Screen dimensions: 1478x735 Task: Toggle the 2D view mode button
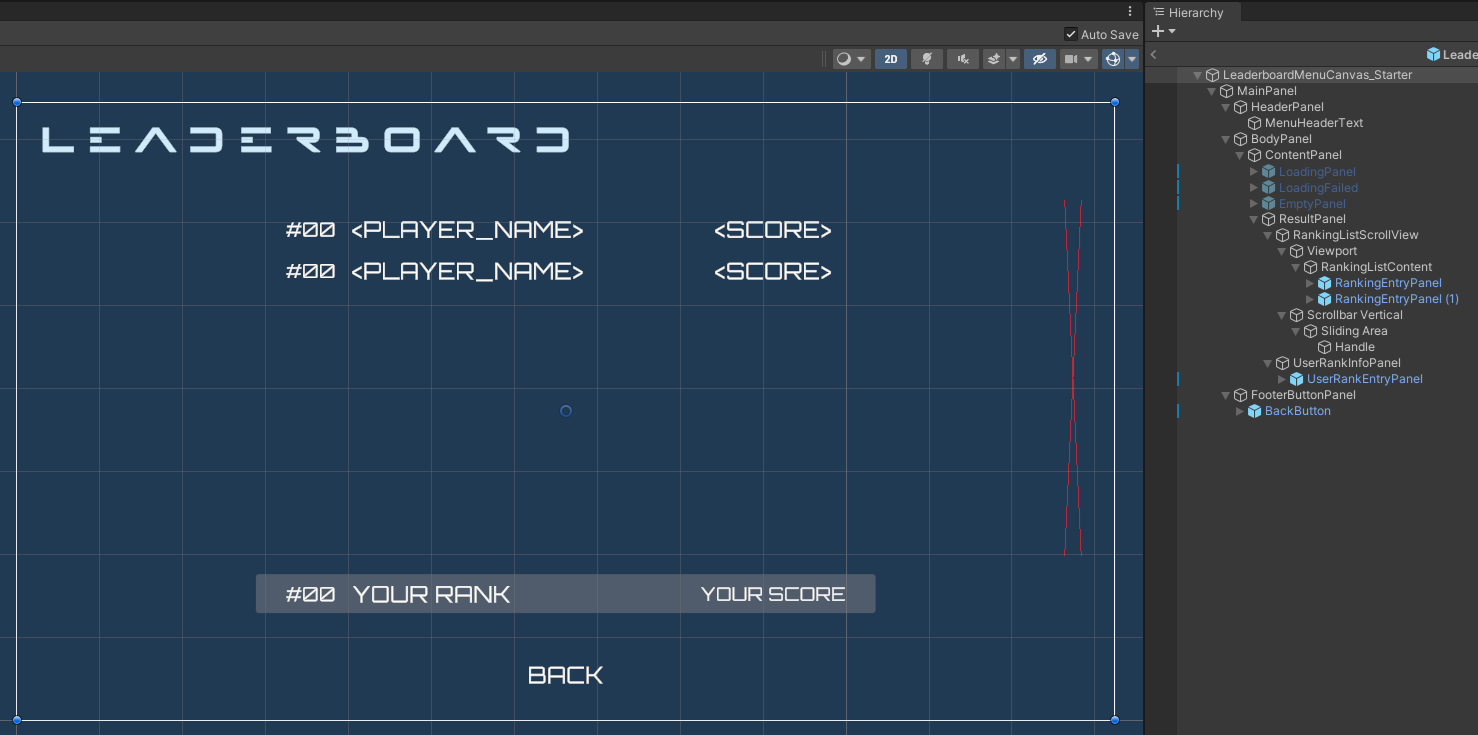(x=890, y=59)
